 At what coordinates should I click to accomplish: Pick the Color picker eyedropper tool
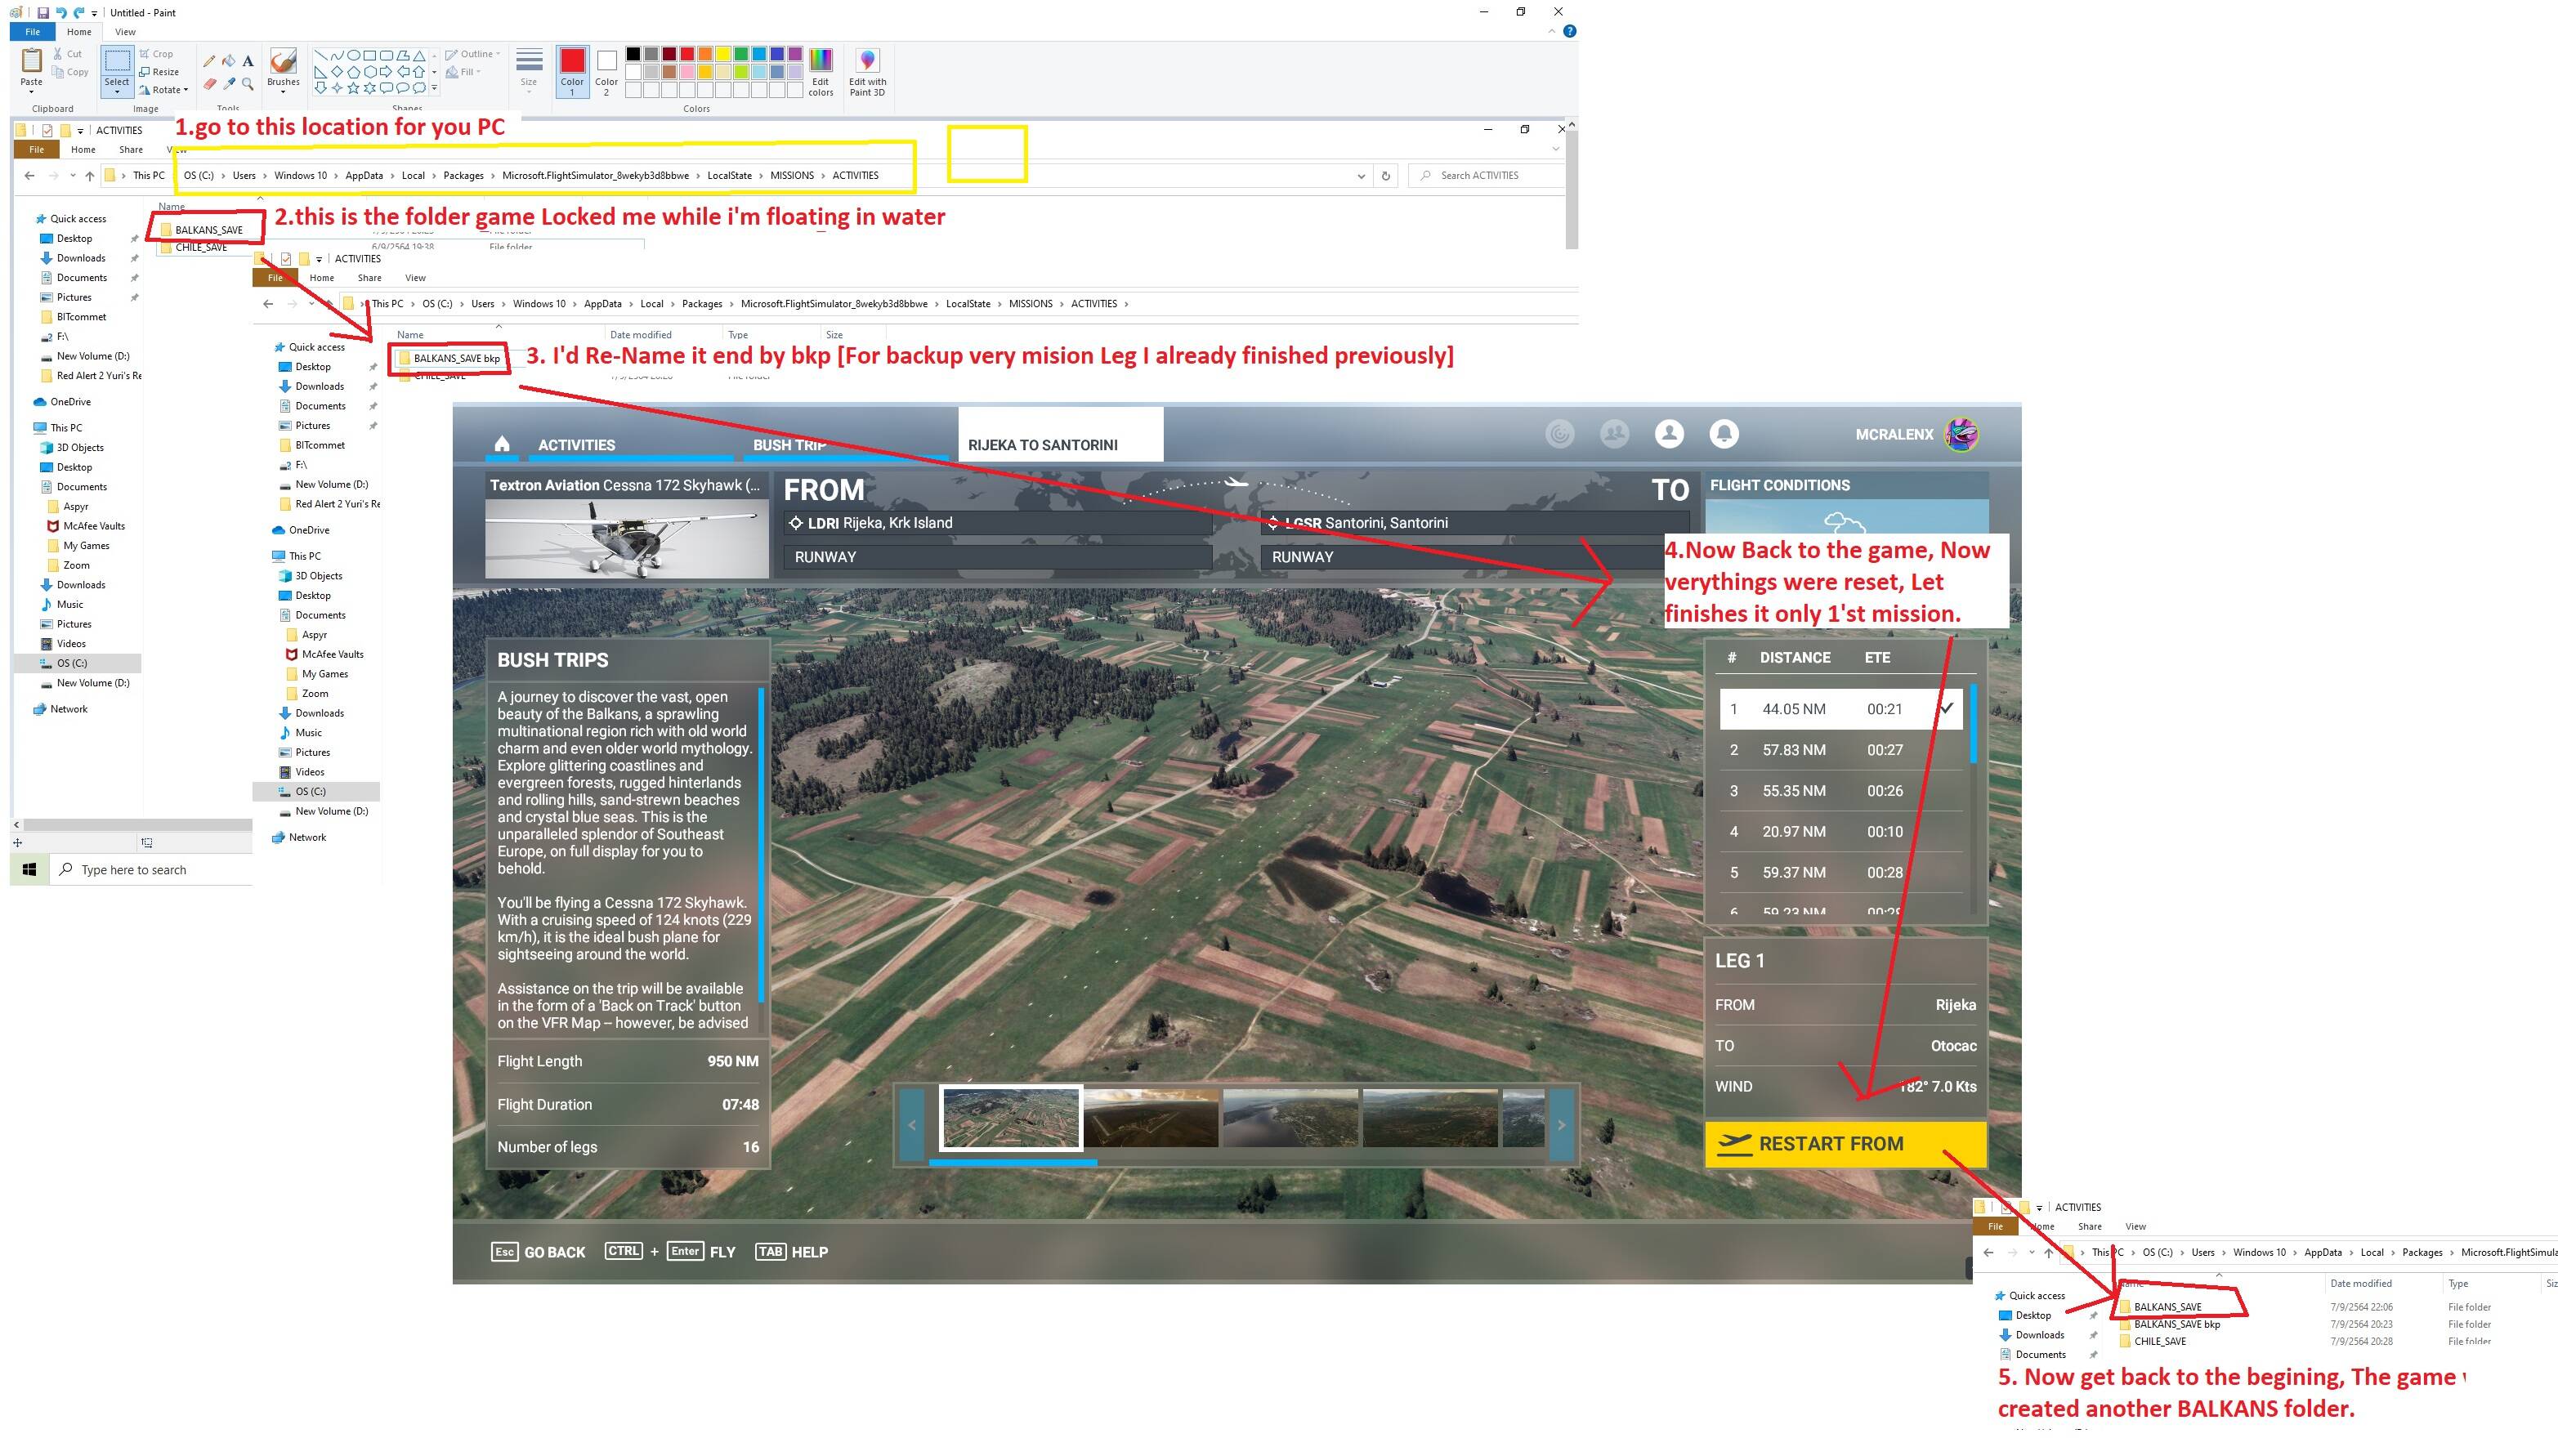click(229, 84)
